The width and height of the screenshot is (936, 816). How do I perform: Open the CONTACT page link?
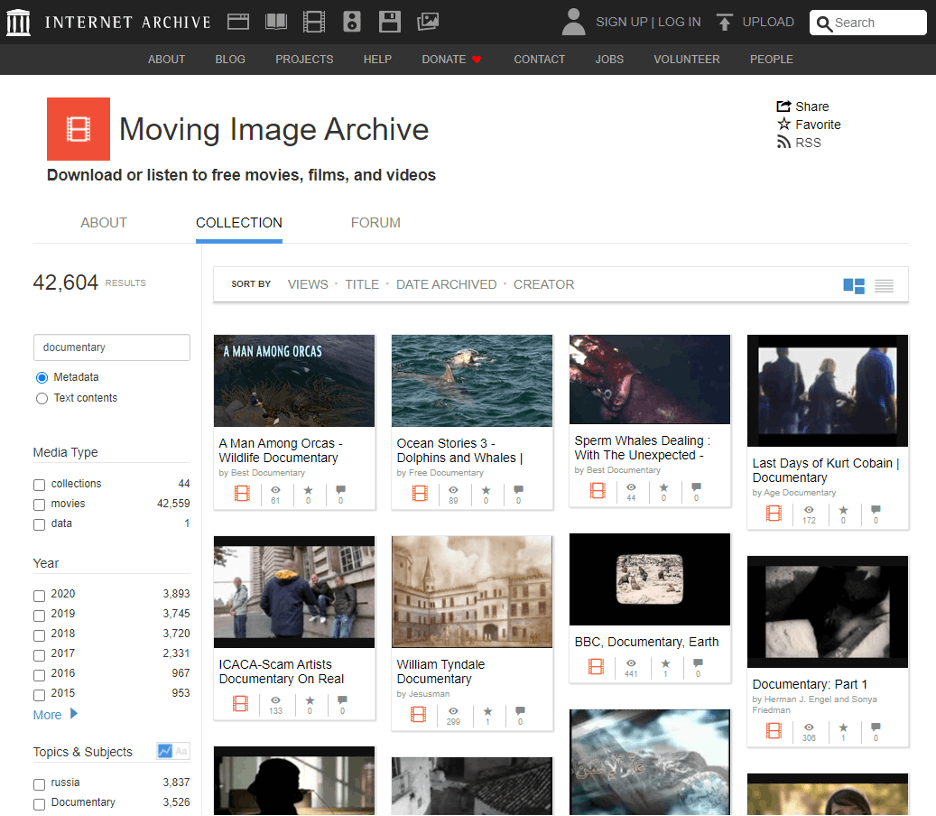click(x=539, y=59)
